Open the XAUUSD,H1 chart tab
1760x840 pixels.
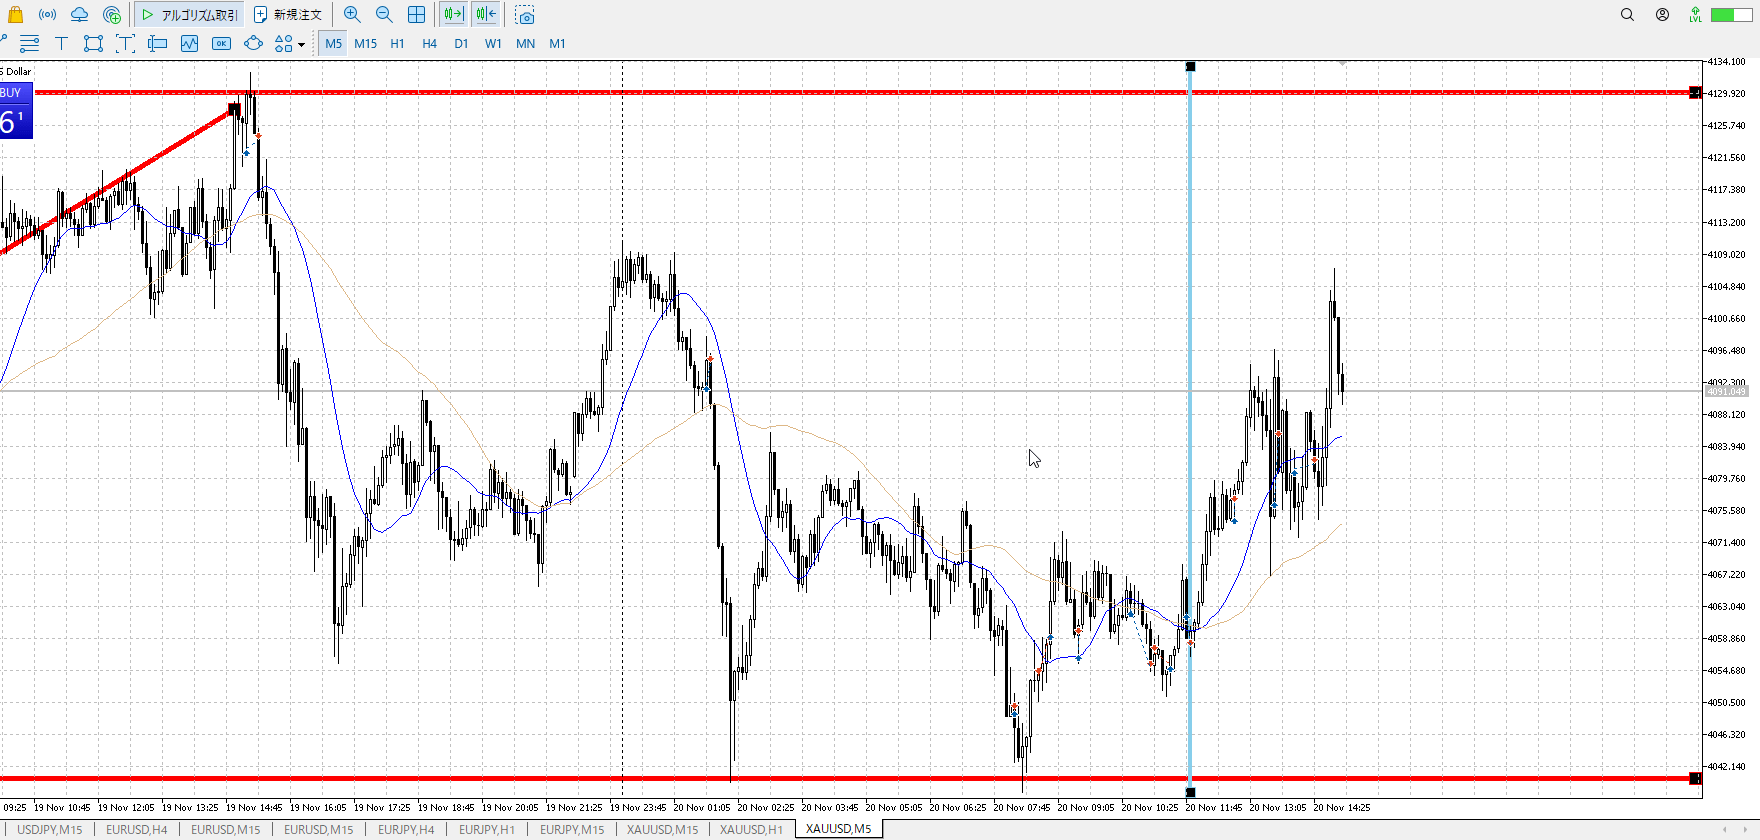click(751, 829)
